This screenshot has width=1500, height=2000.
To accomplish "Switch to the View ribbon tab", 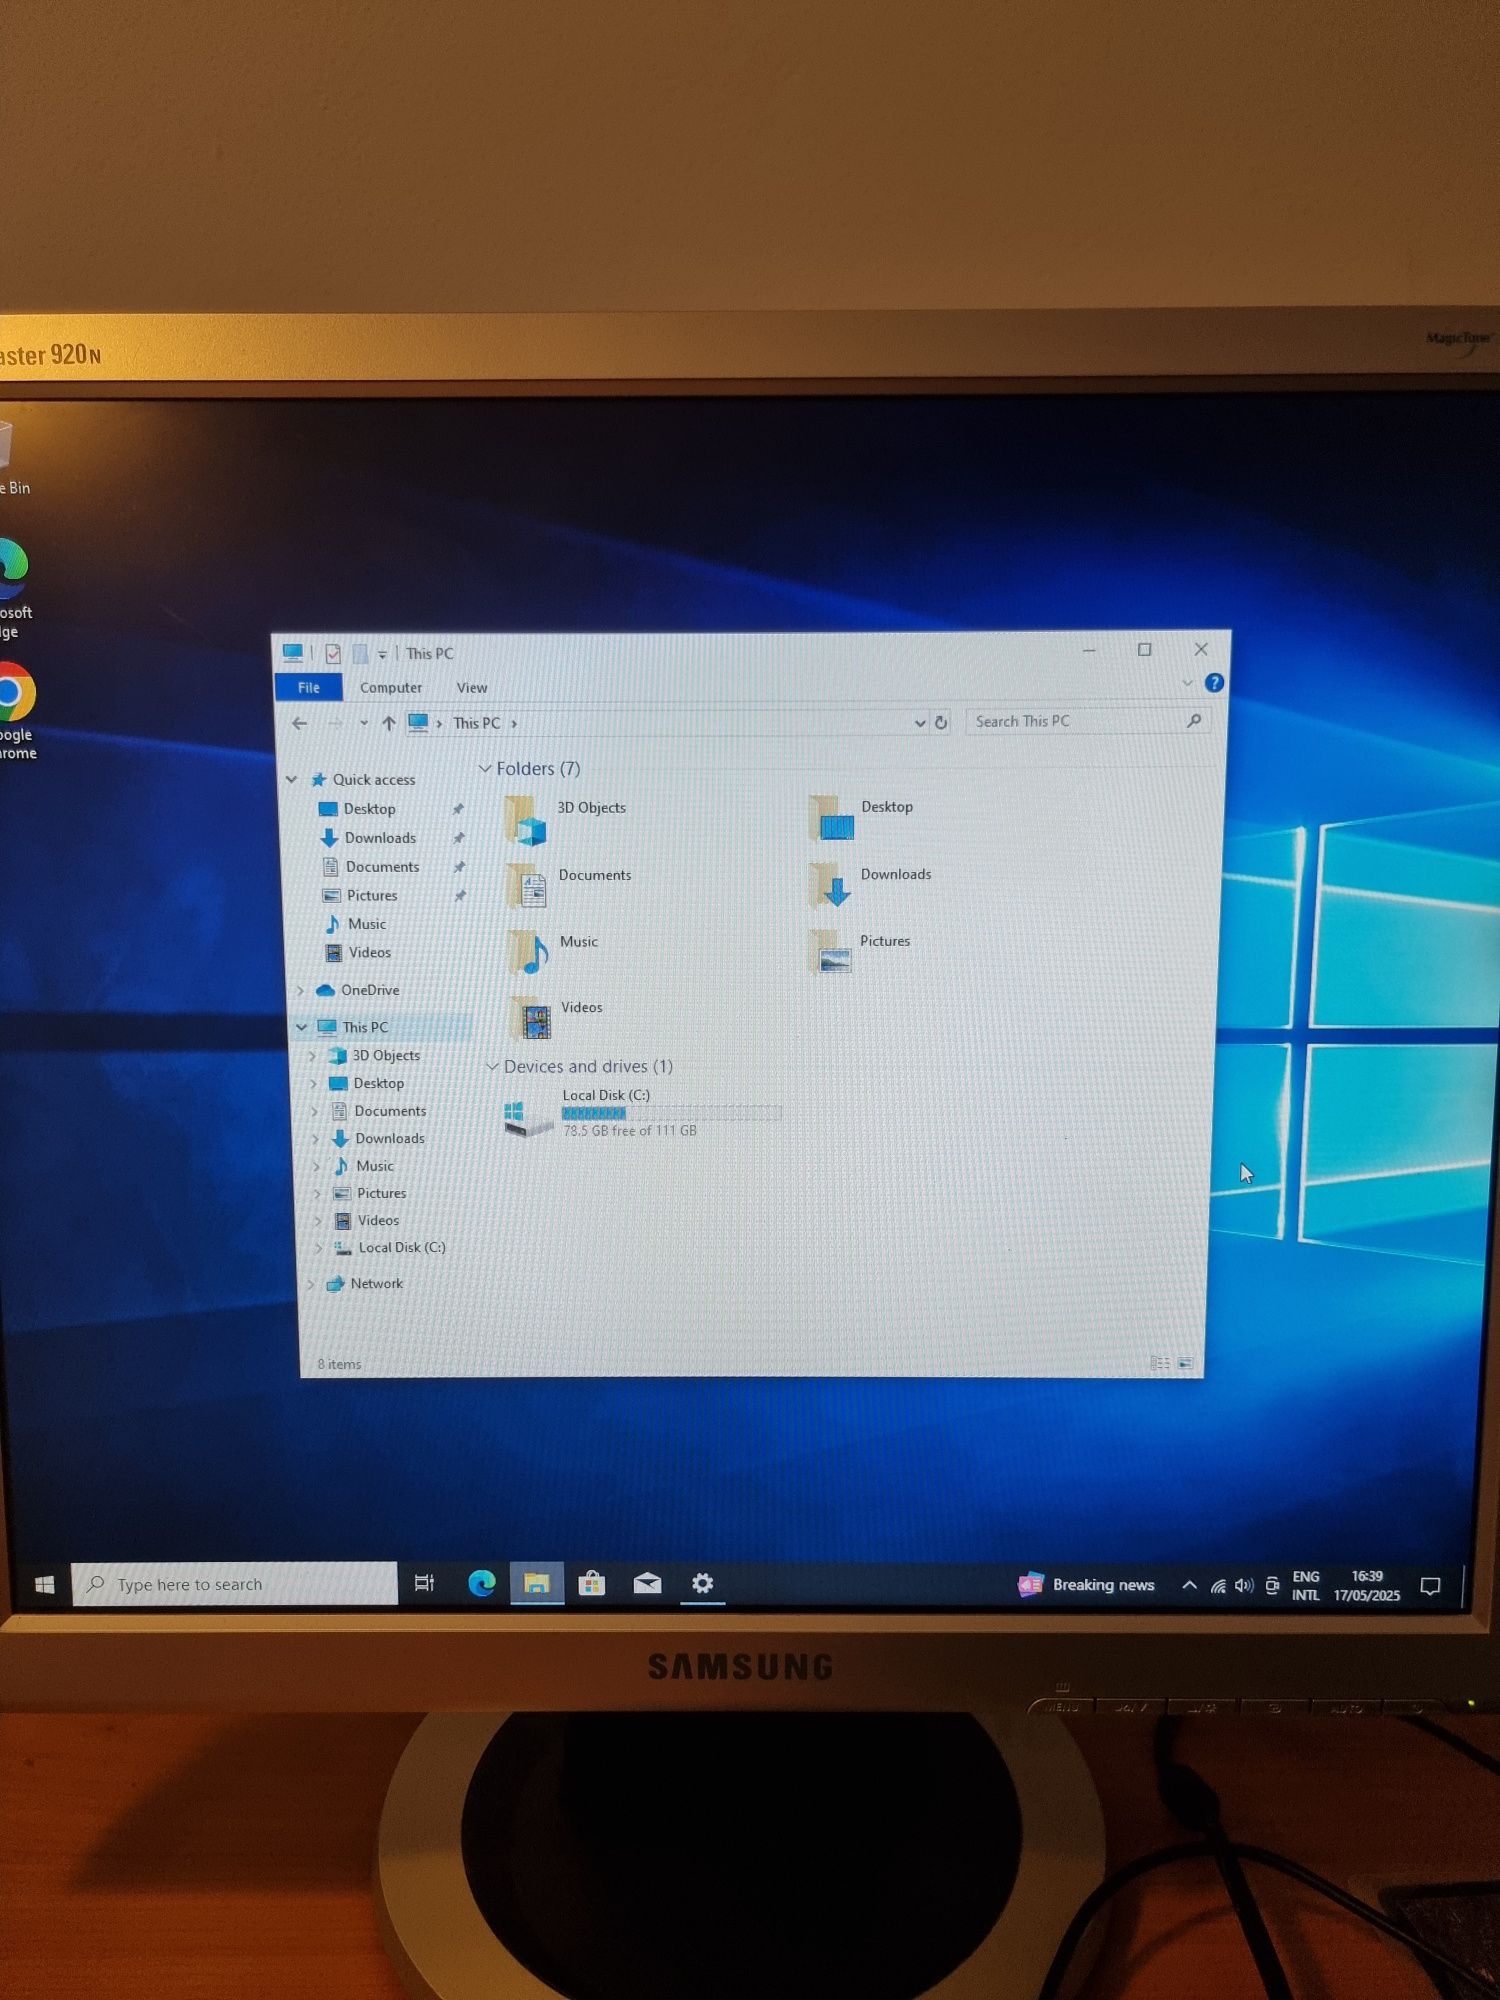I will [472, 688].
